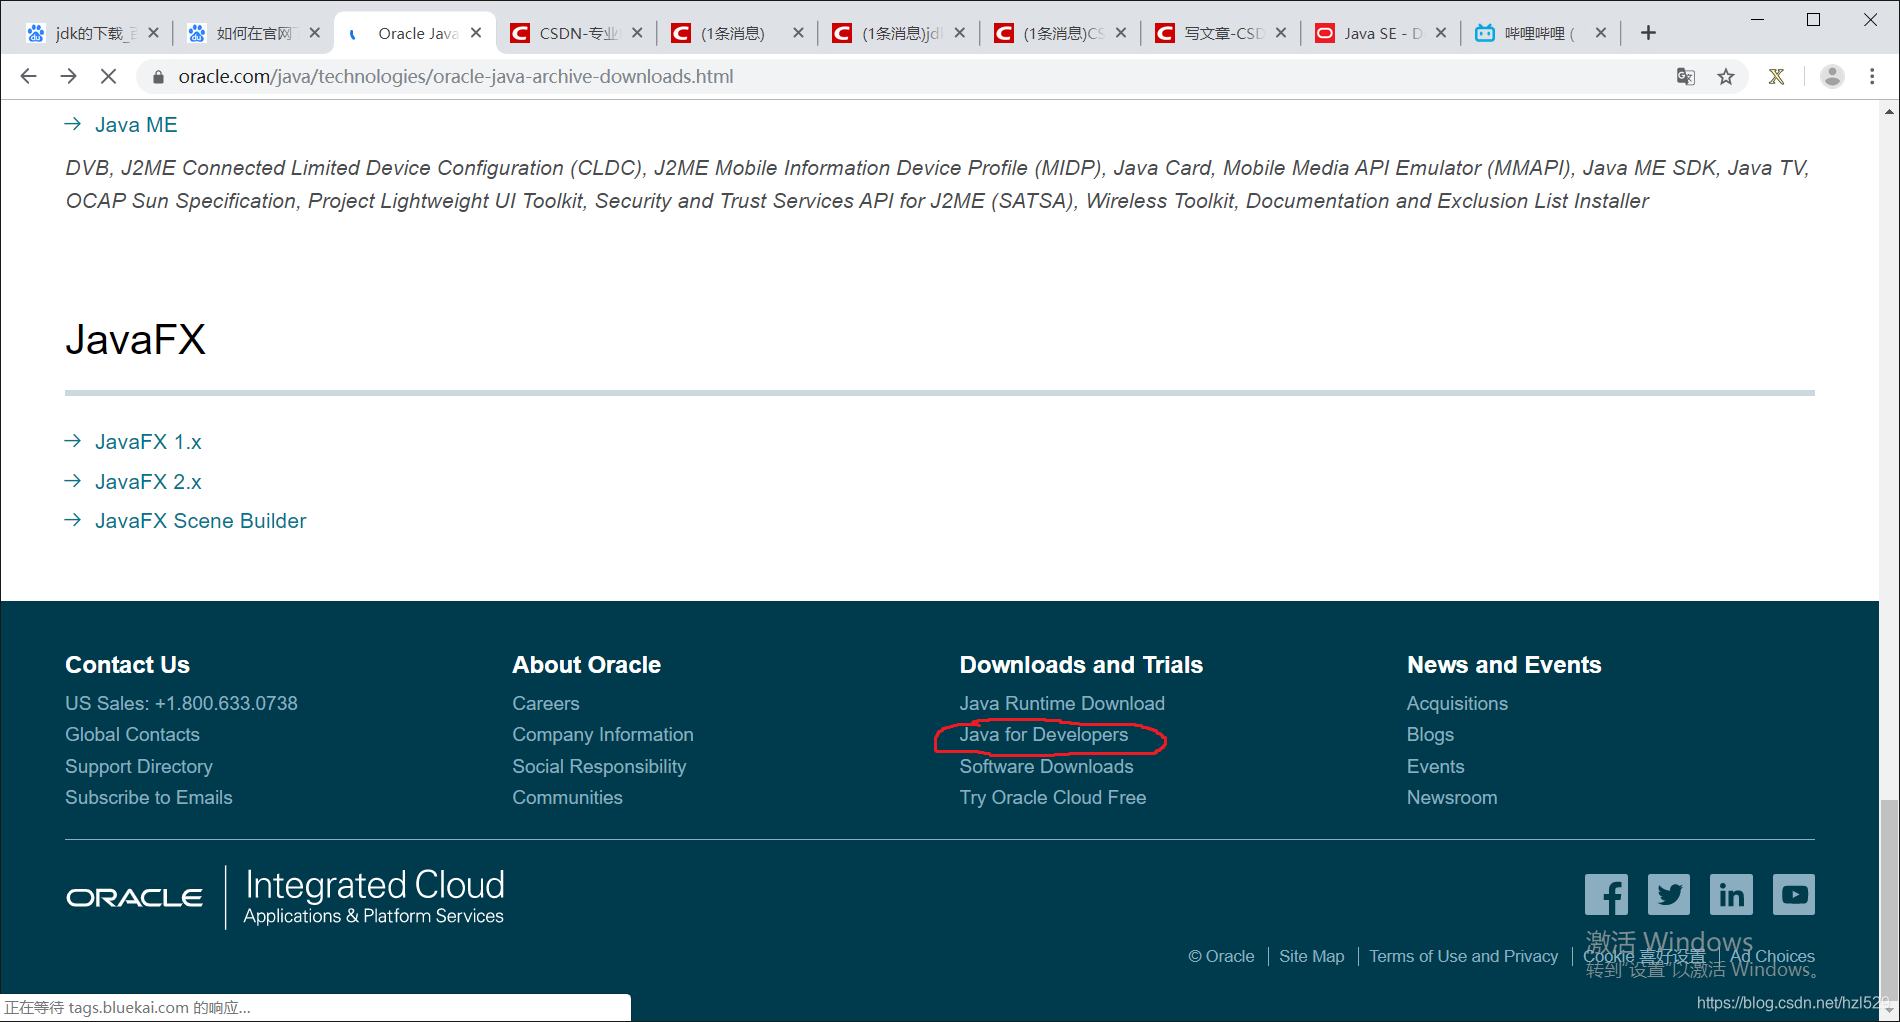The height and width of the screenshot is (1022, 1900).
Task: Open the Careers link
Action: (x=546, y=704)
